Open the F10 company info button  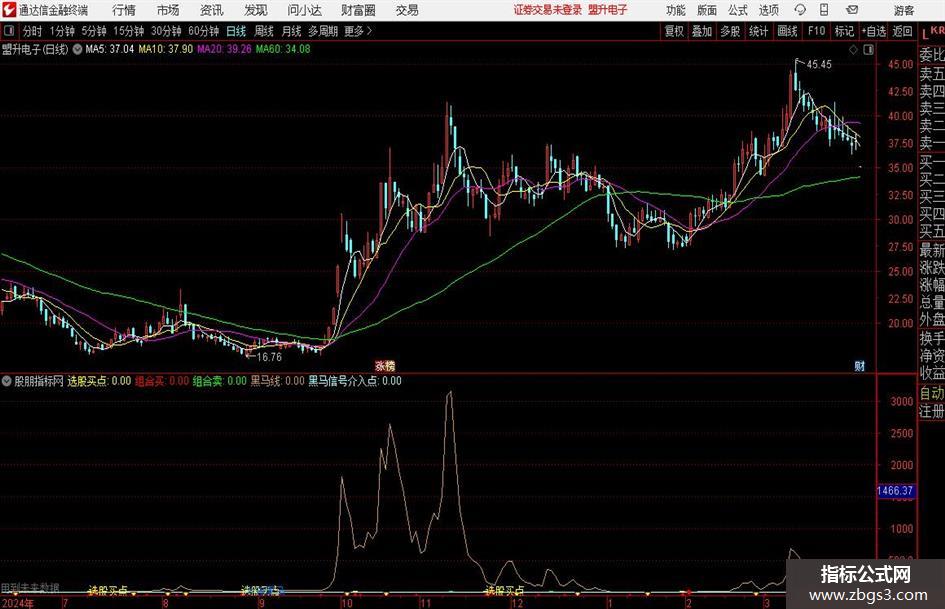coord(816,31)
